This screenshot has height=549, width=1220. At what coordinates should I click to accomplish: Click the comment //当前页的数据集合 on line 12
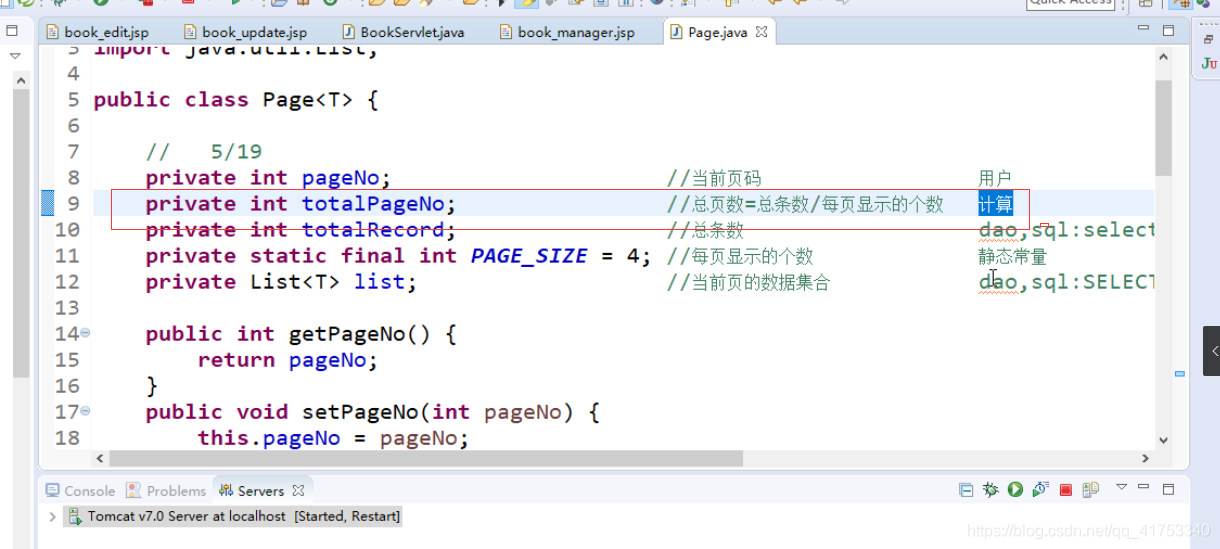pyautogui.click(x=748, y=282)
